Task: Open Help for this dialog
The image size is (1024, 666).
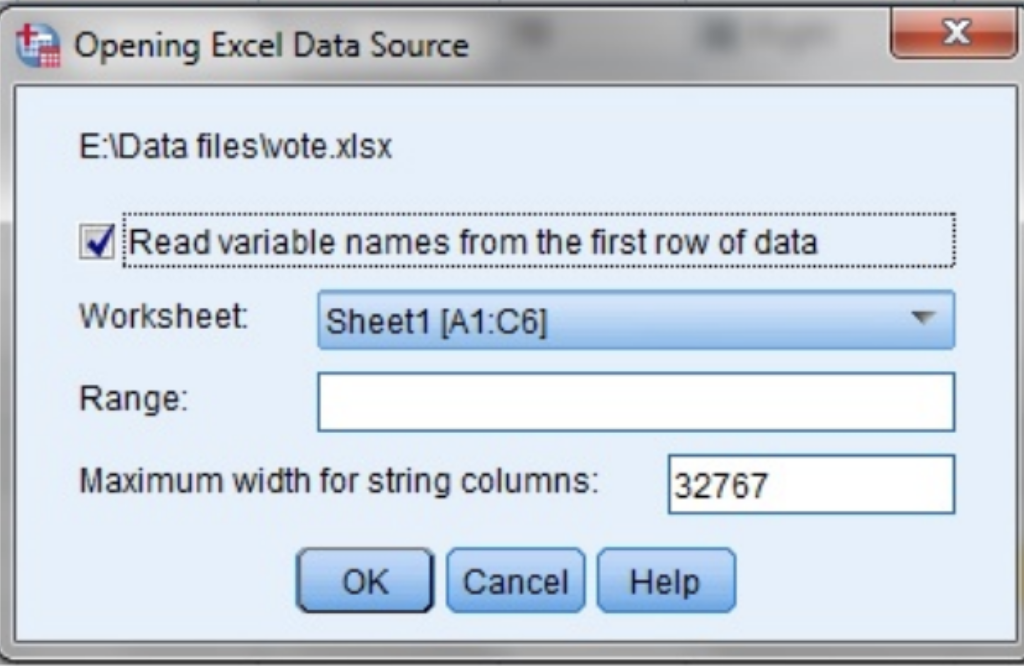Action: [665, 581]
